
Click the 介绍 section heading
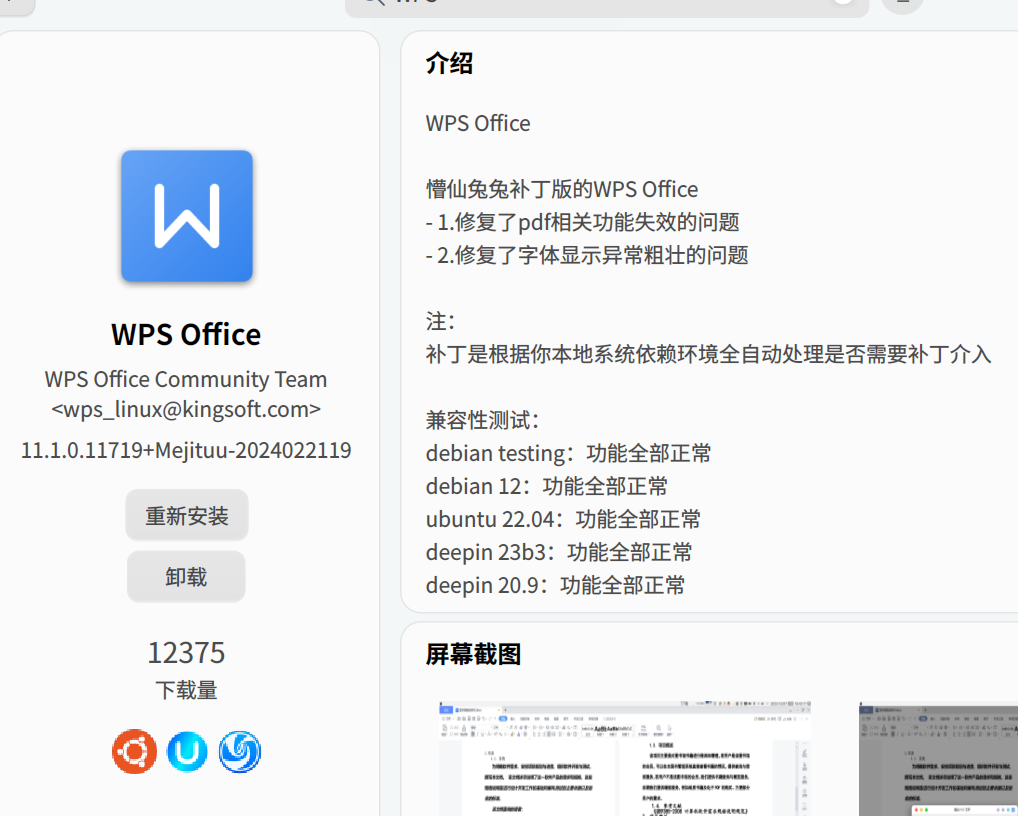point(449,64)
